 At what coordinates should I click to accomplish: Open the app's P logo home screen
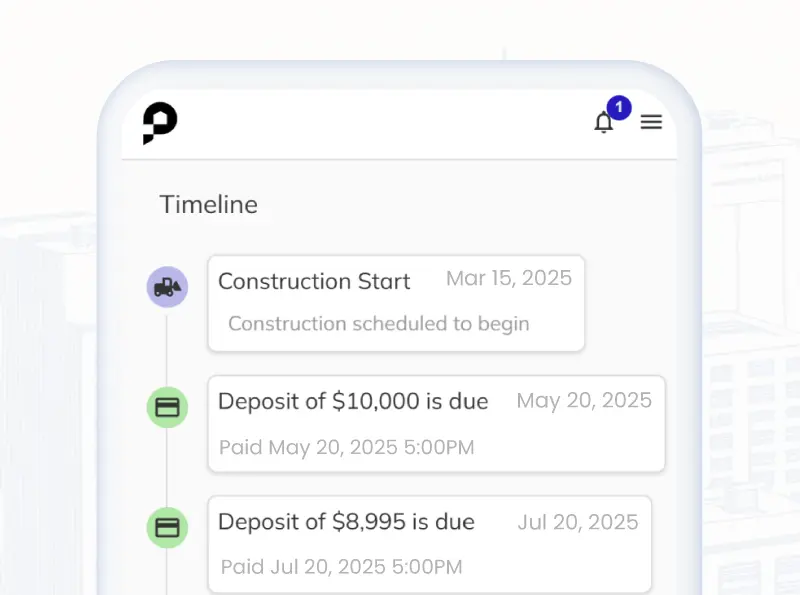(x=160, y=122)
